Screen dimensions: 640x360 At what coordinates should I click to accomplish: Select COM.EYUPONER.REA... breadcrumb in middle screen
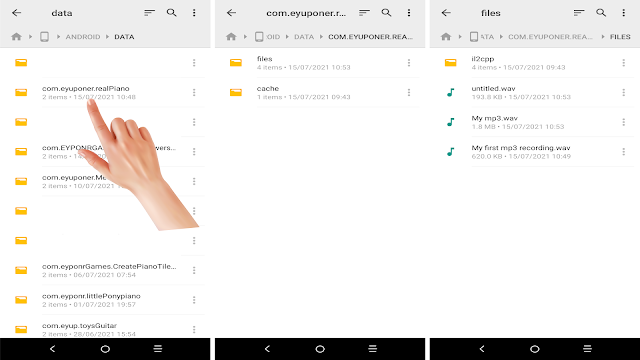(371, 37)
